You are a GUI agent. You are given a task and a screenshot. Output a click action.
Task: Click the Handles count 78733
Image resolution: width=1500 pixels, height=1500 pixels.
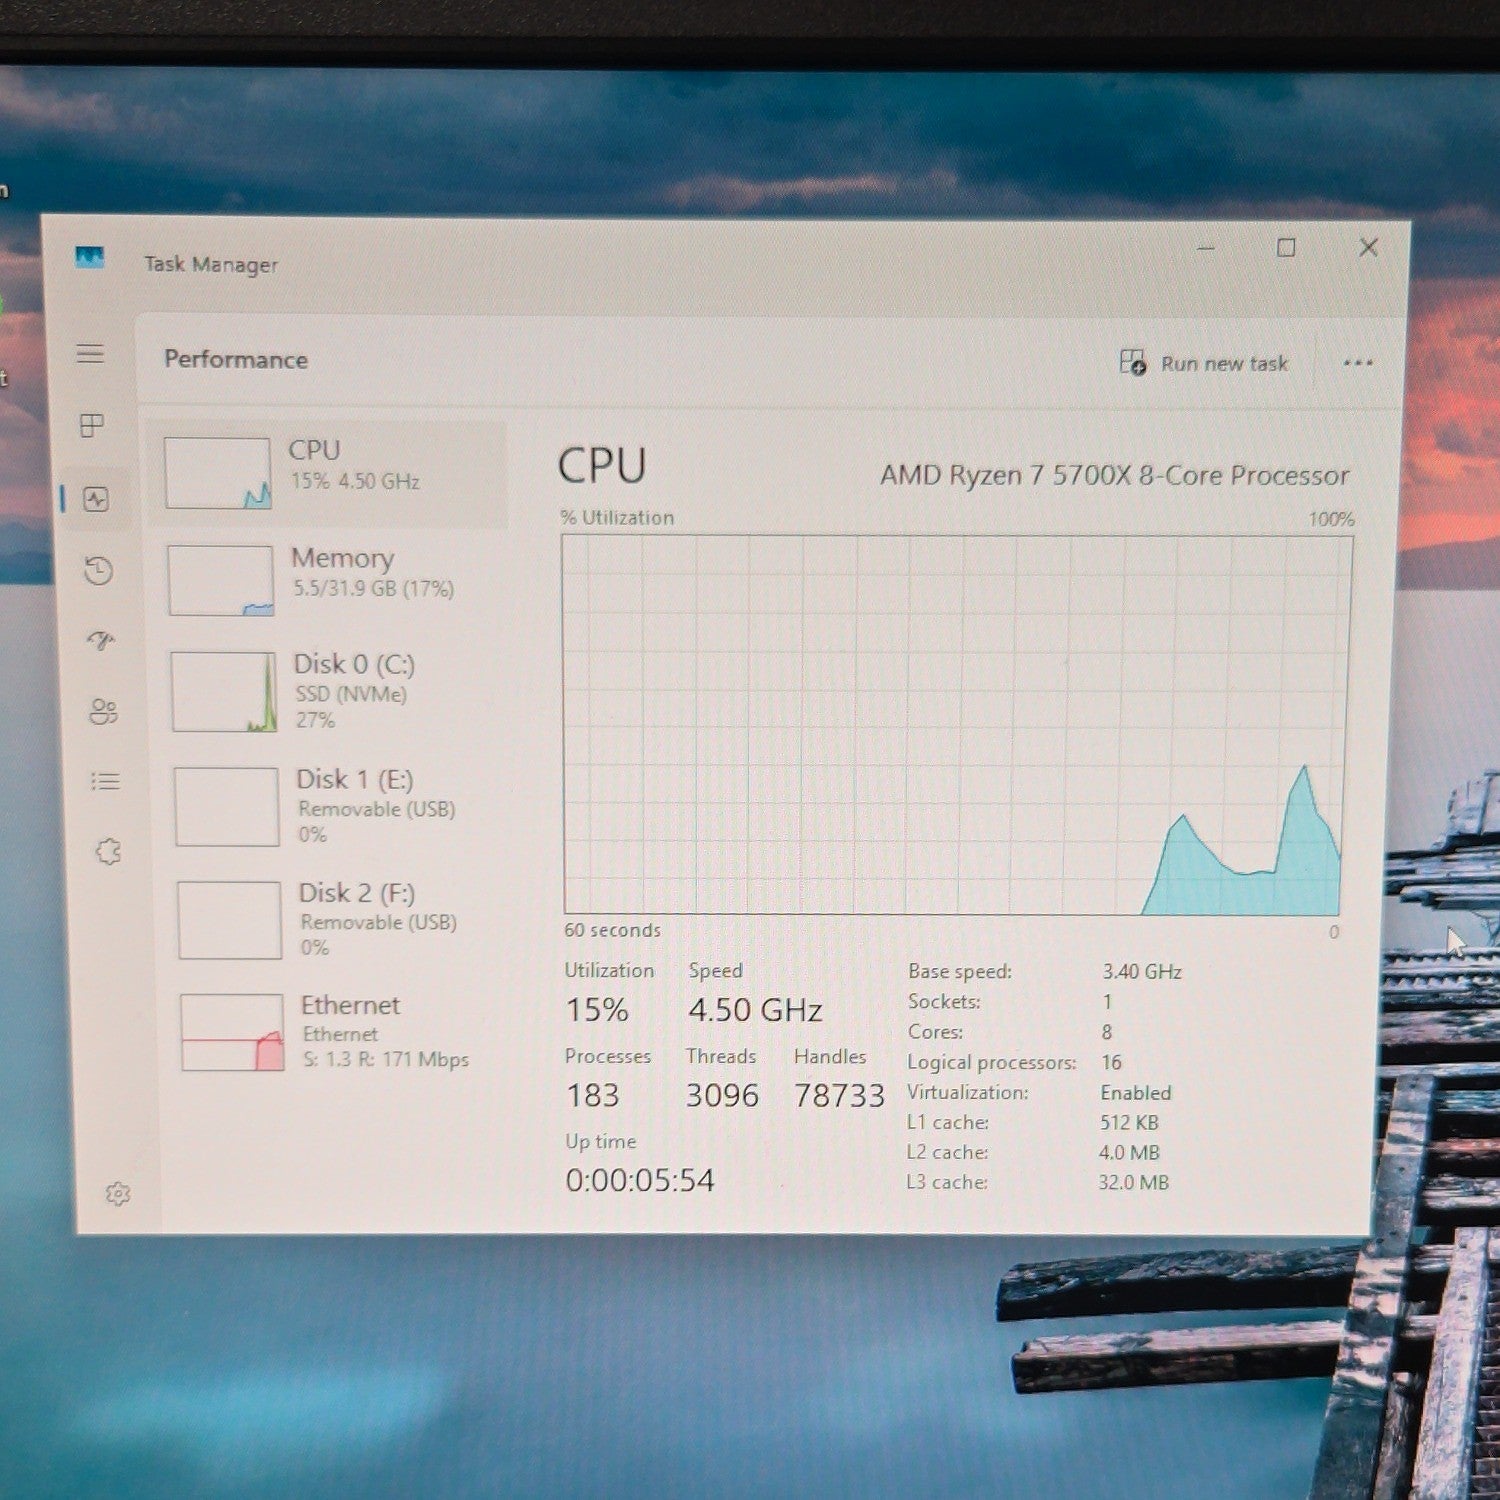(839, 1095)
